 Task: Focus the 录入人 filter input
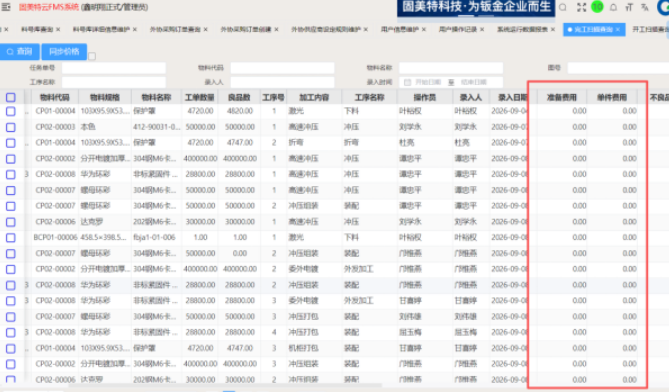282,82
